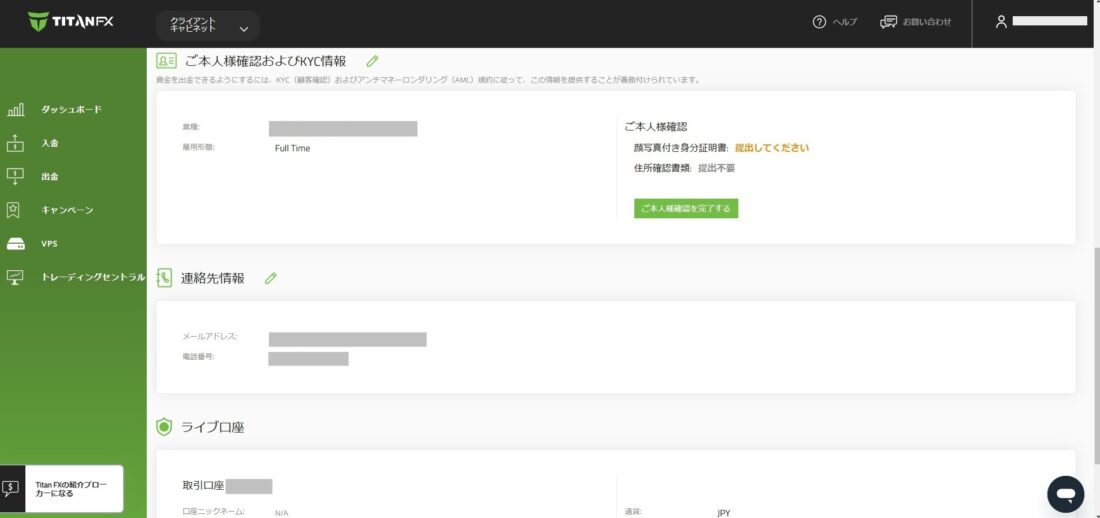This screenshot has height=518, width=1100.
Task: Edit KYC information with pencil icon
Action: coord(373,61)
